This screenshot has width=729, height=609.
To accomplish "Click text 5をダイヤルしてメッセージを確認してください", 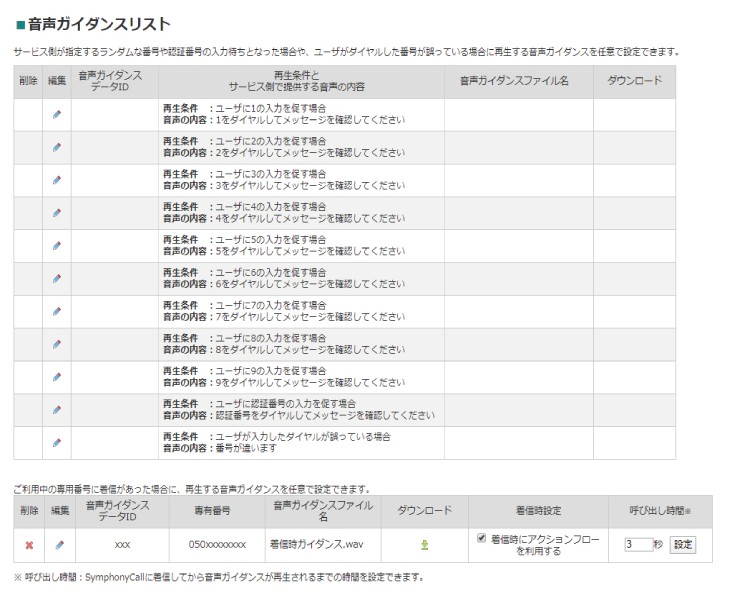I will coord(310,252).
